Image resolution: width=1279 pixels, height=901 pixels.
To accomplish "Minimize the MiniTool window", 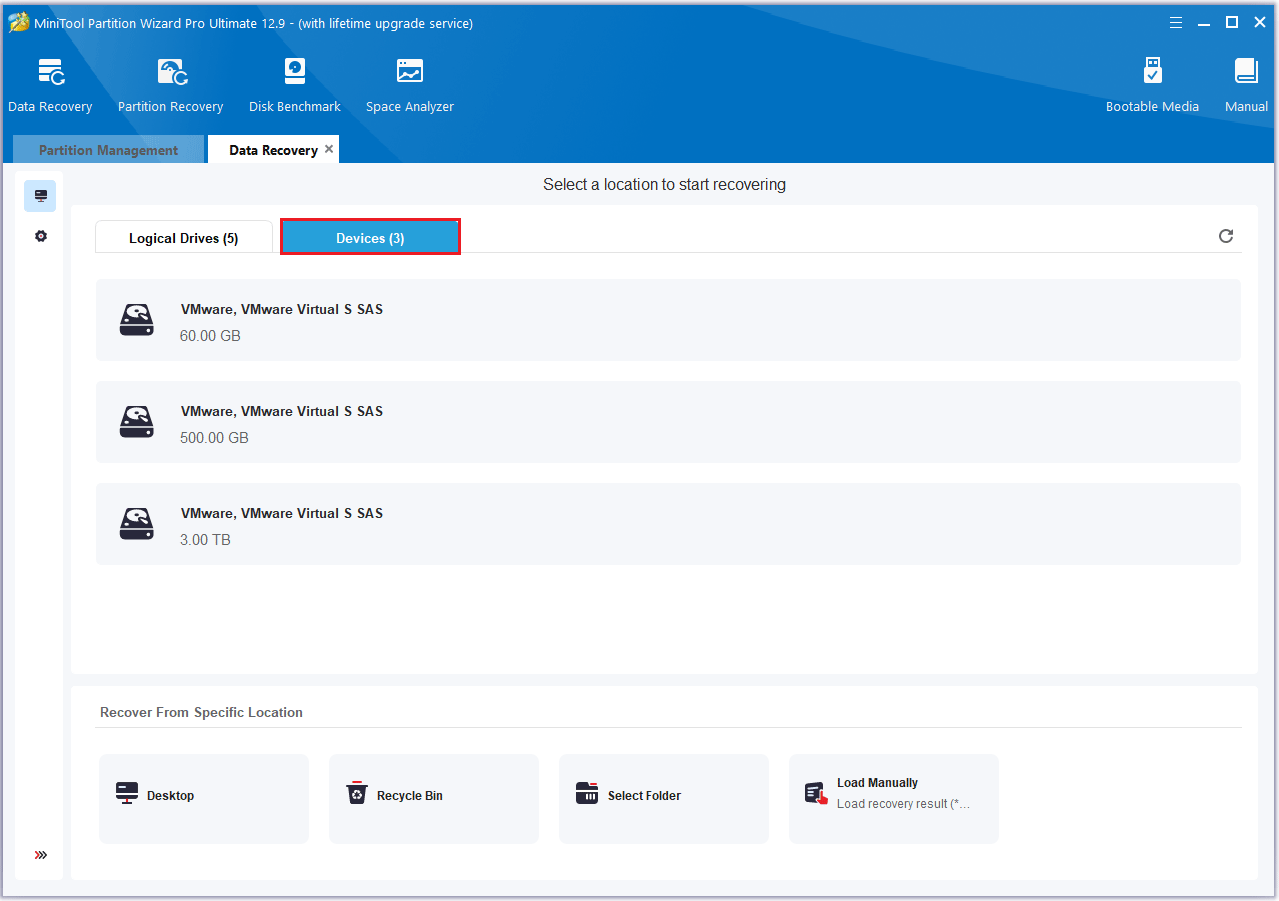I will pos(1205,22).
